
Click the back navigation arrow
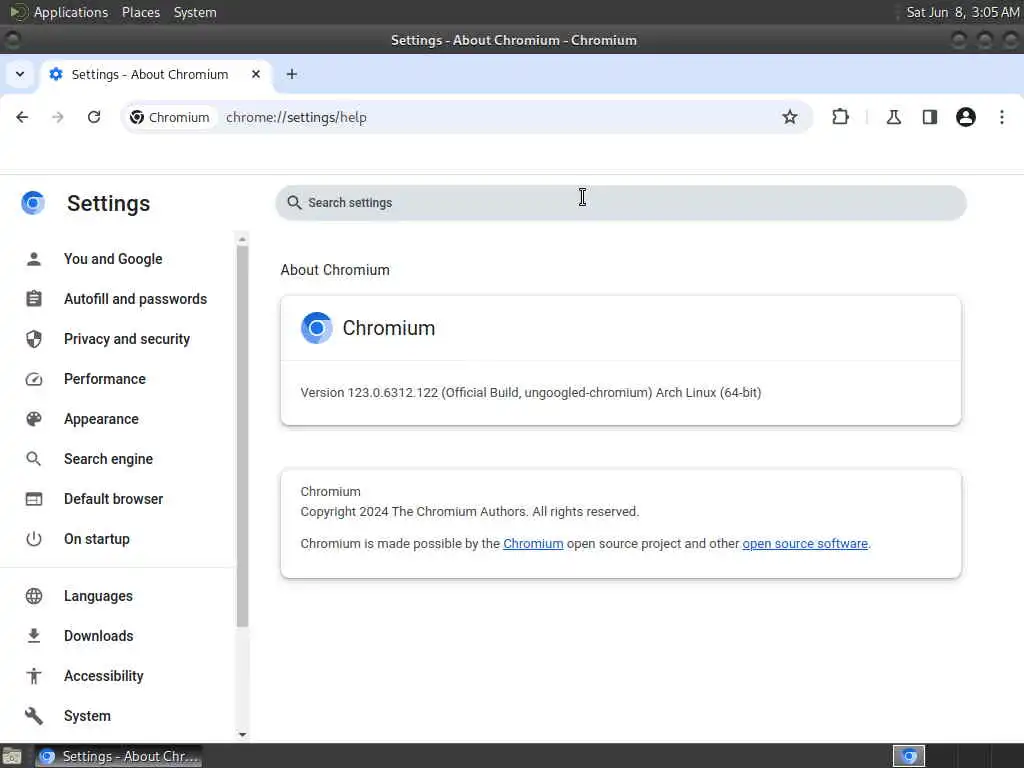22,117
